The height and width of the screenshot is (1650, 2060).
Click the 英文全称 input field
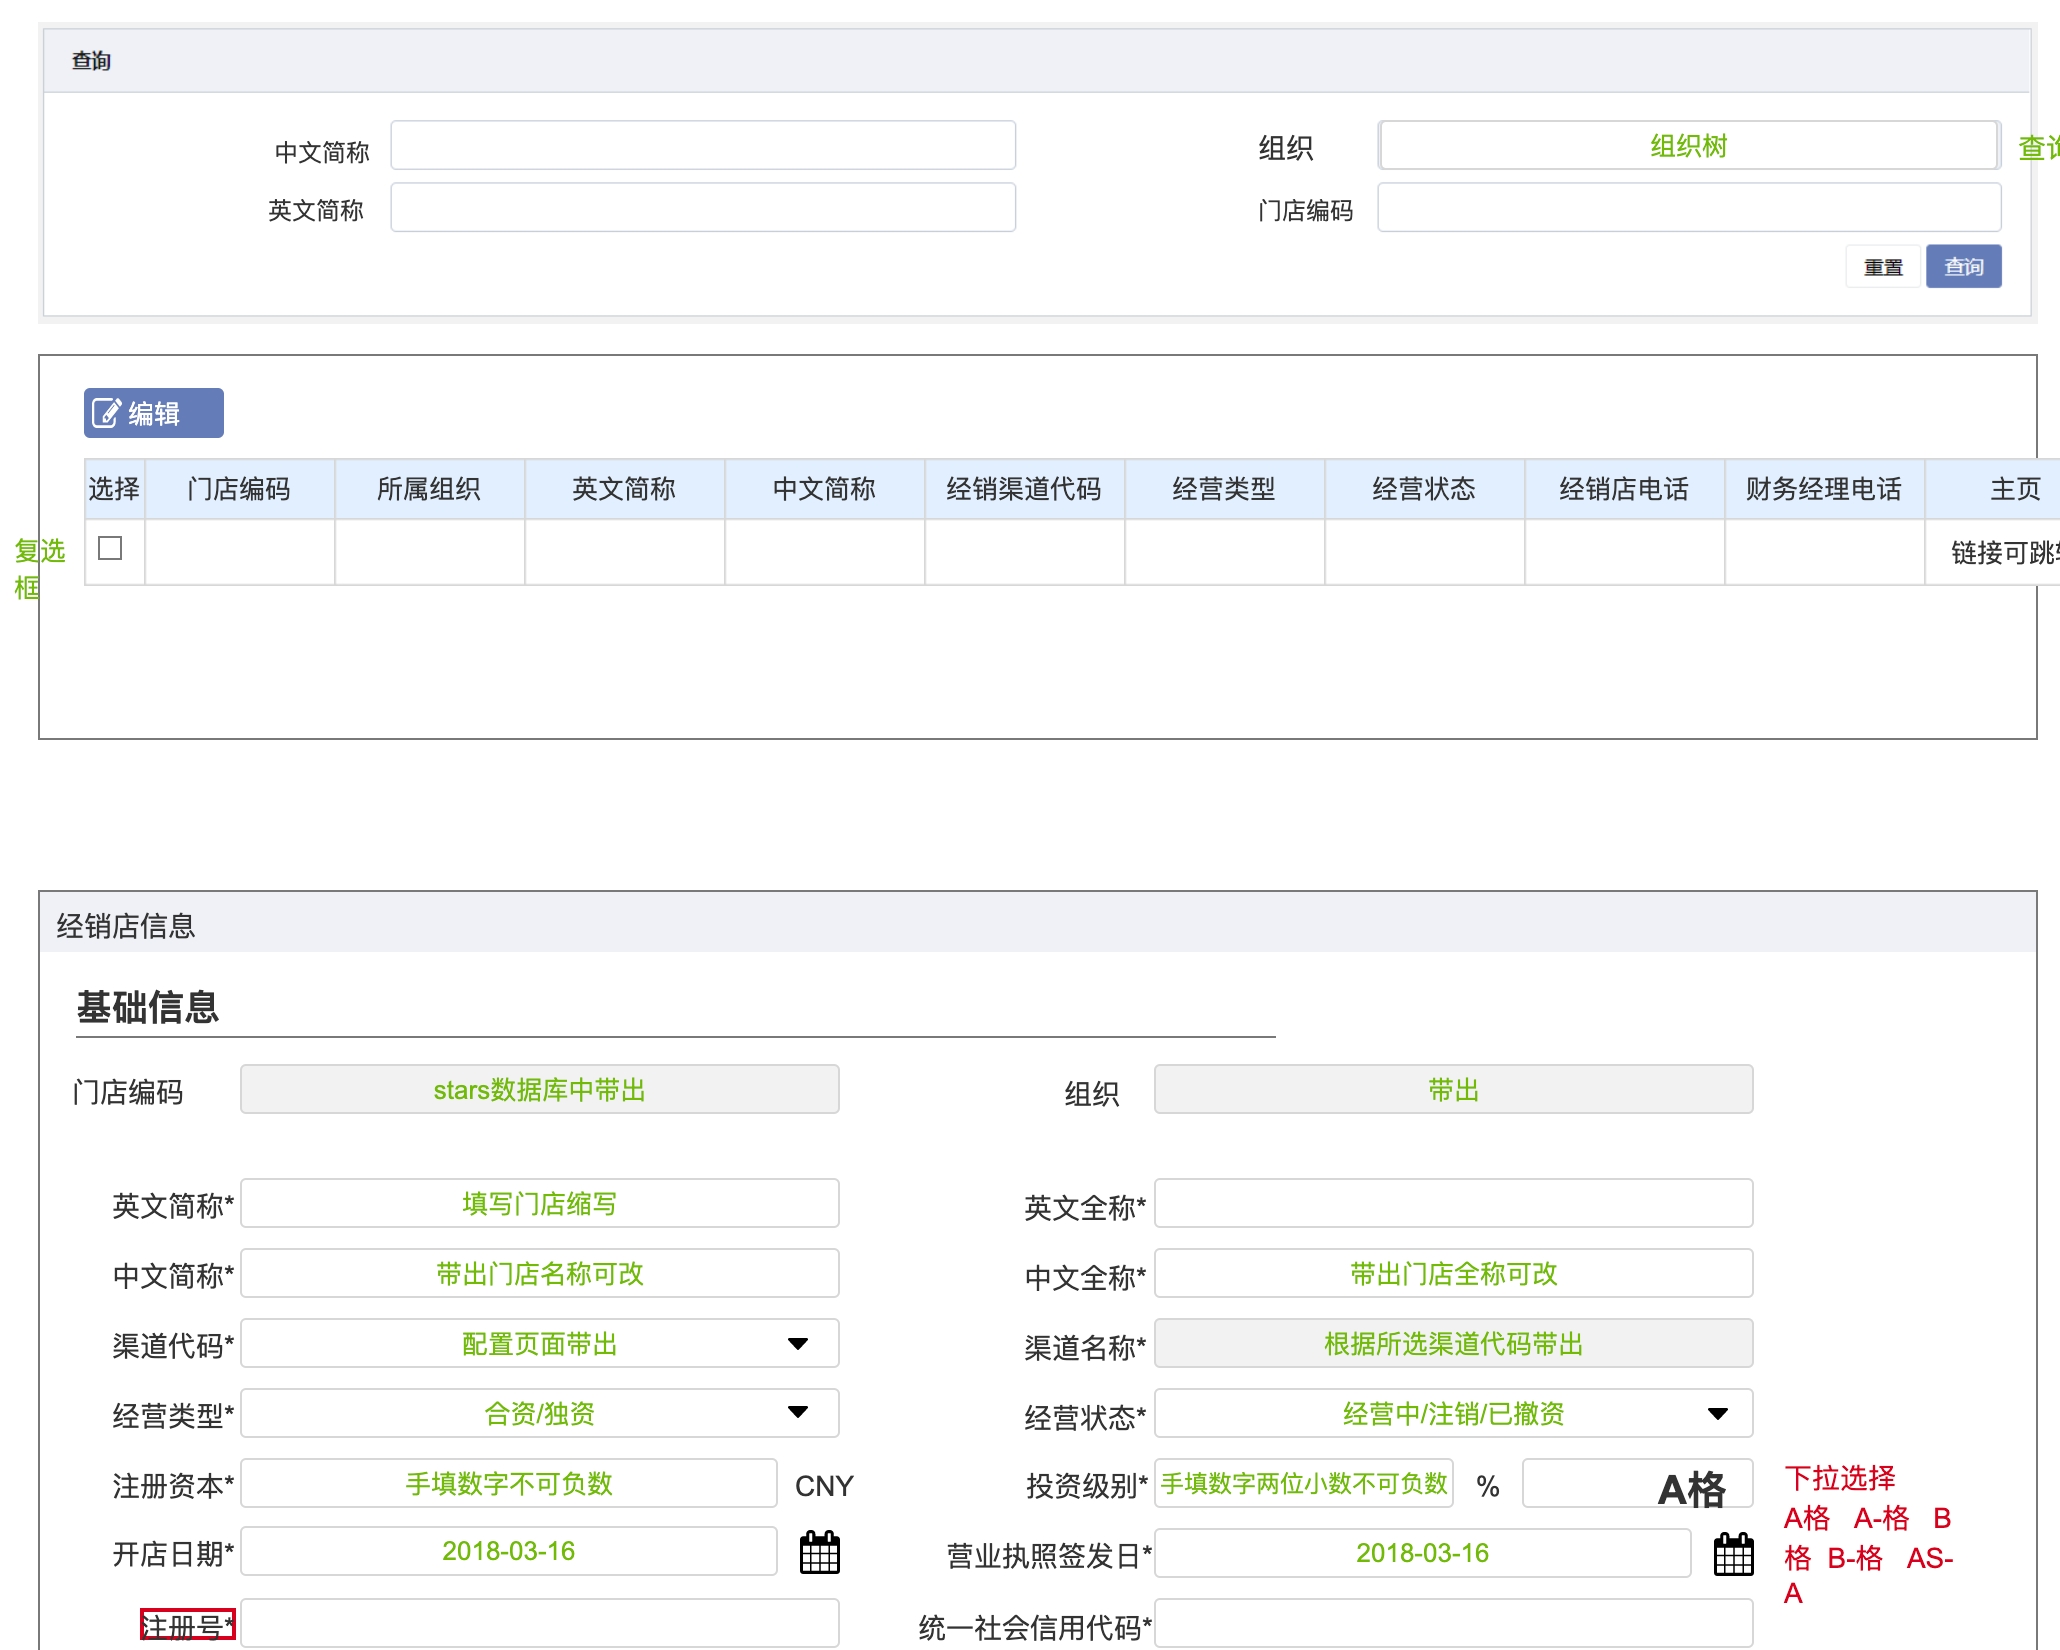click(x=1453, y=1203)
